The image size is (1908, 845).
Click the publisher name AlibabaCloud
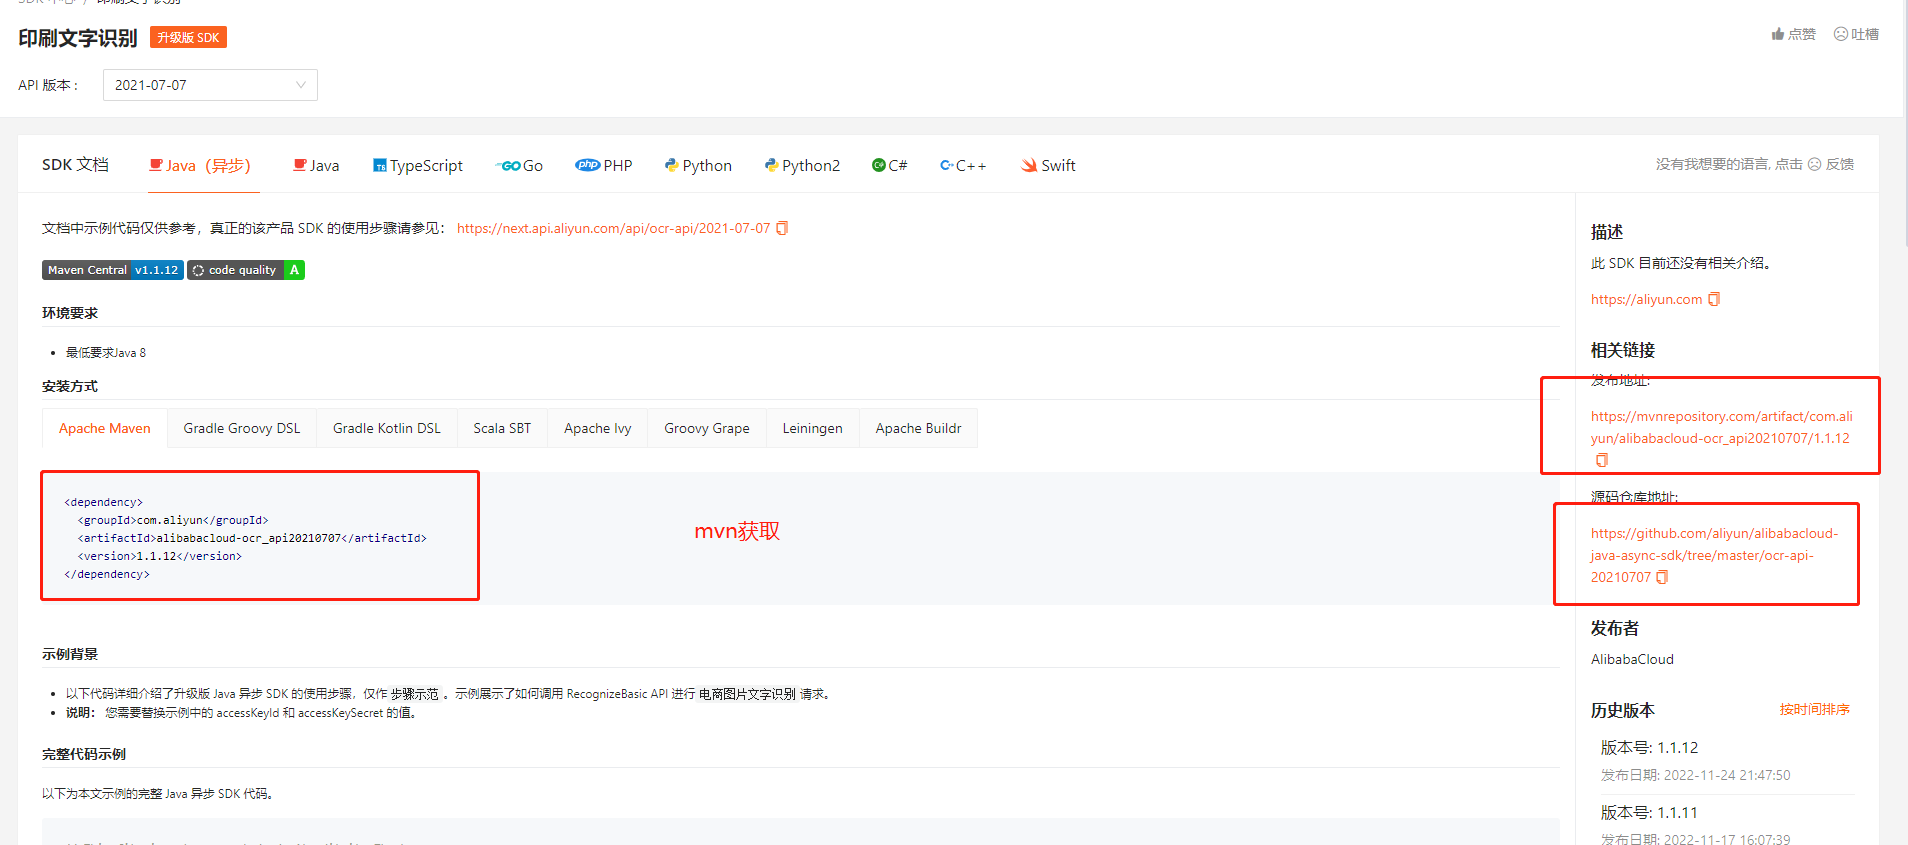[x=1632, y=659]
